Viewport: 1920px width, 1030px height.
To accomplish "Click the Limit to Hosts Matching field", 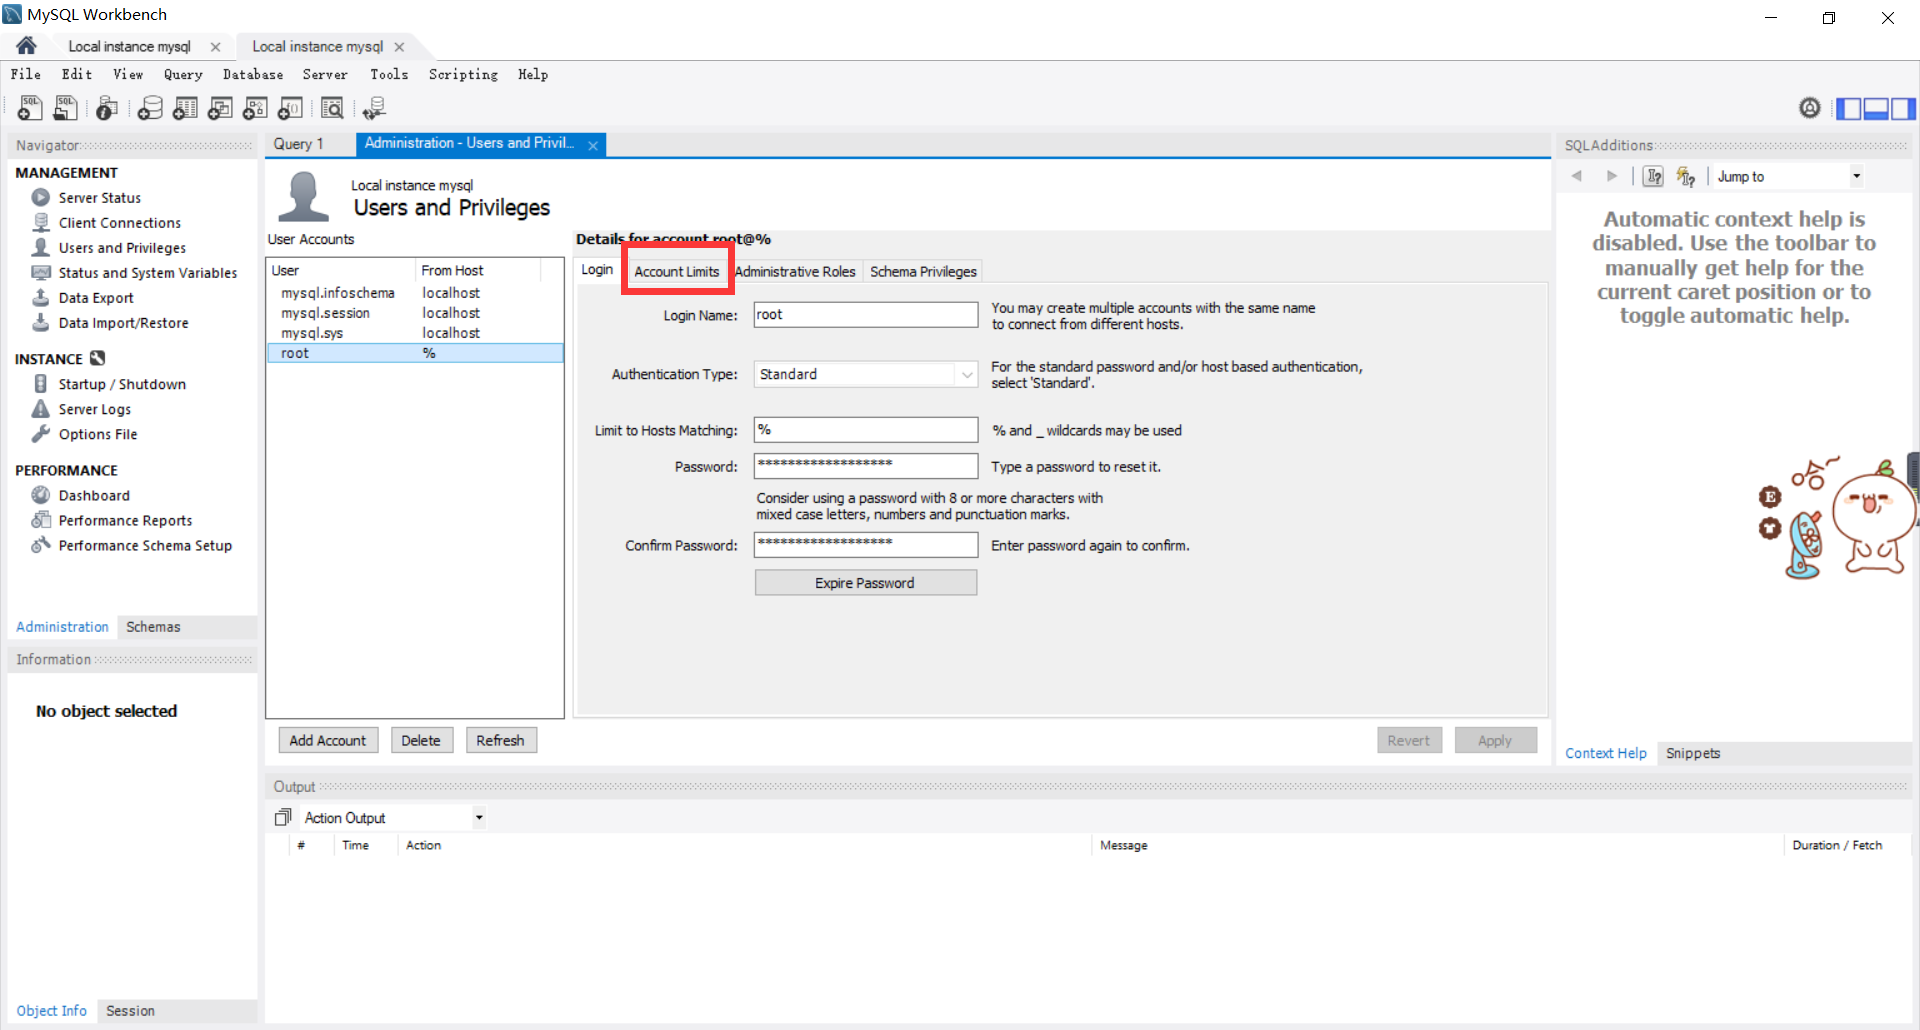I will [x=866, y=430].
